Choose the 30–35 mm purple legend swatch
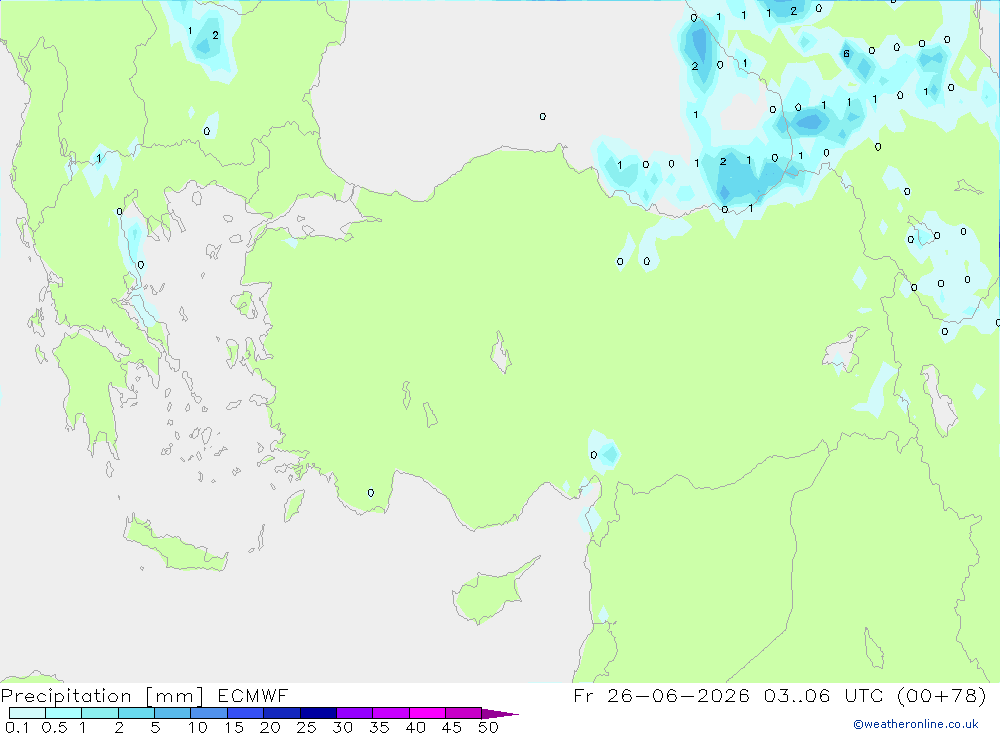 pos(355,713)
